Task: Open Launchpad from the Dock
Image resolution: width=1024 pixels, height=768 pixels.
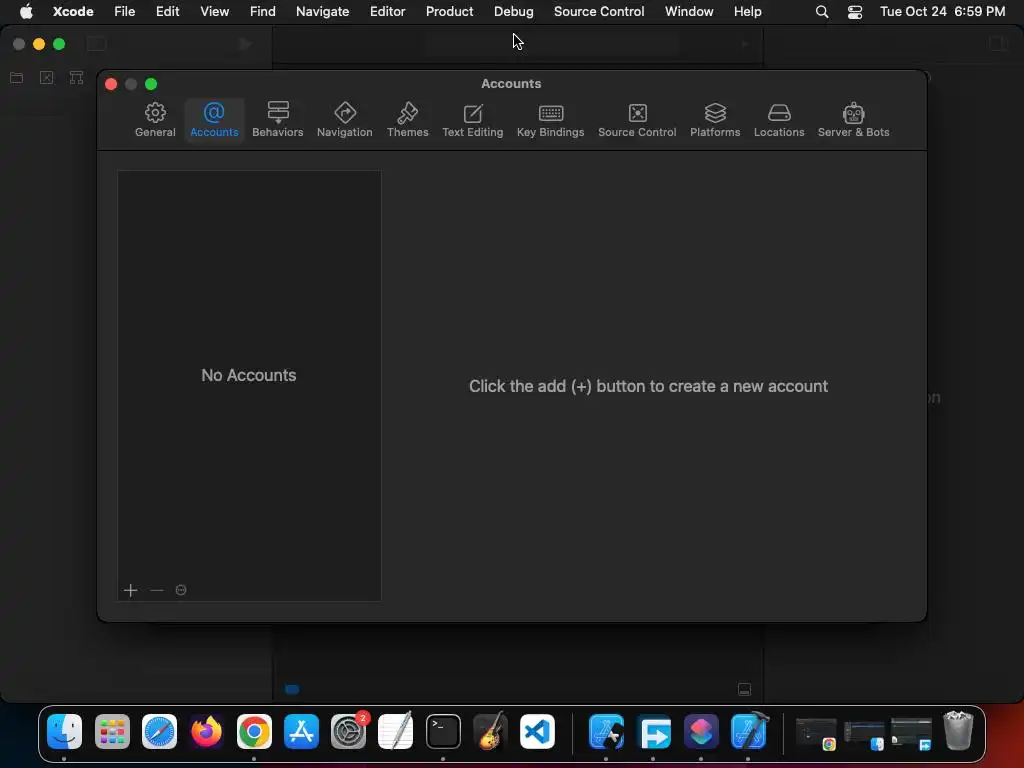Action: coord(112,731)
